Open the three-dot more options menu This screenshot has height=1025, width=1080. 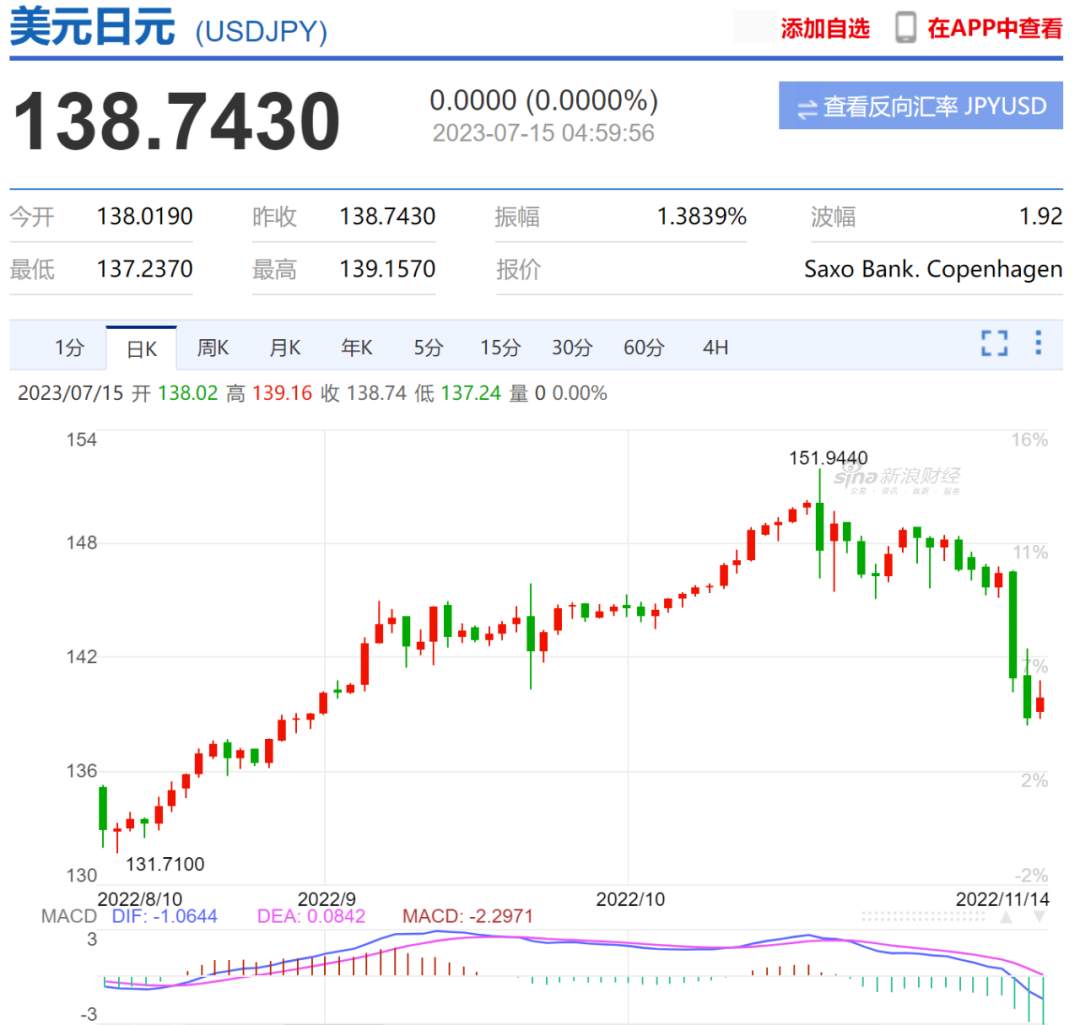[x=1038, y=342]
